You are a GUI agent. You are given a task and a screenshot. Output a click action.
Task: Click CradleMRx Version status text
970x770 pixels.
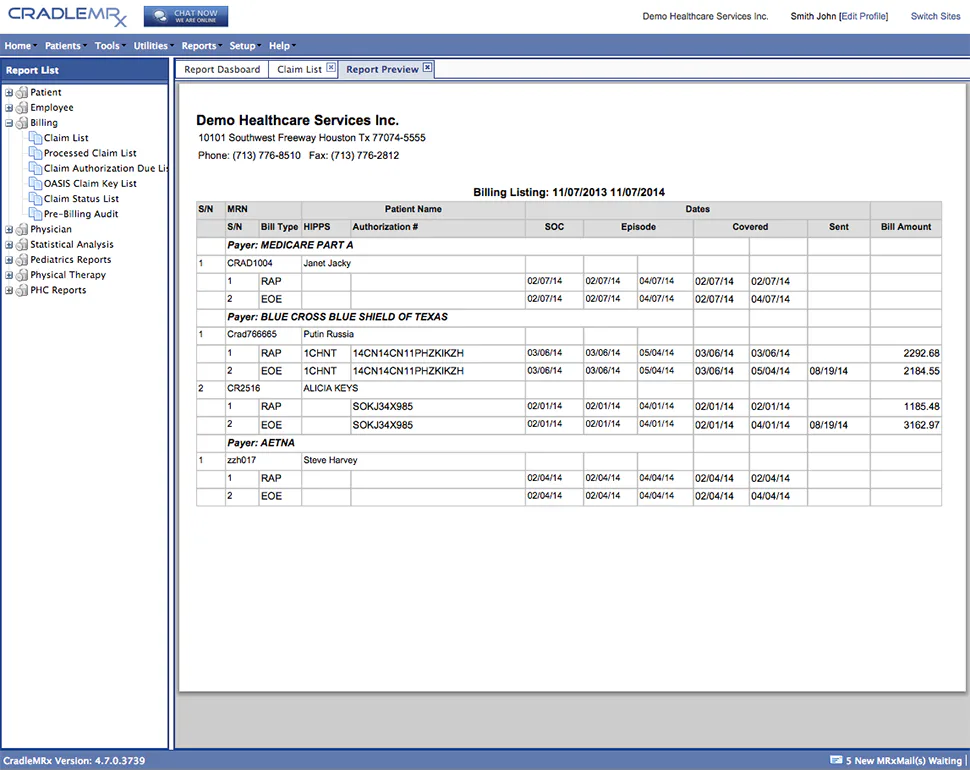tap(74, 761)
